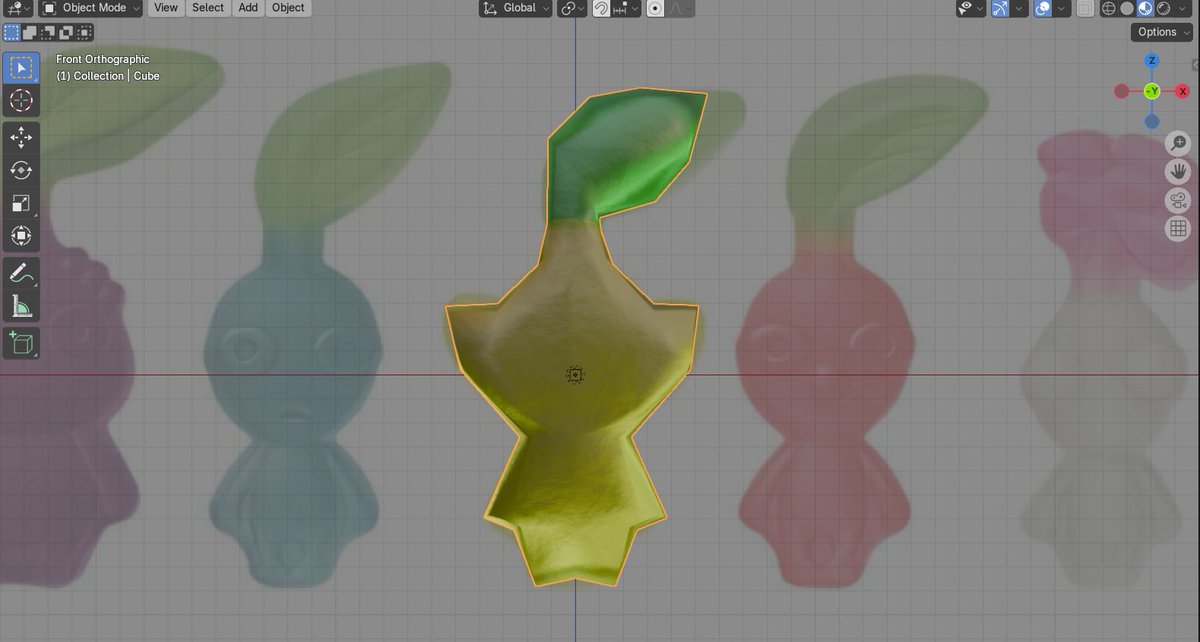Switch to wireframe viewport shading
Viewport: 1200px width, 642px height.
click(1108, 8)
